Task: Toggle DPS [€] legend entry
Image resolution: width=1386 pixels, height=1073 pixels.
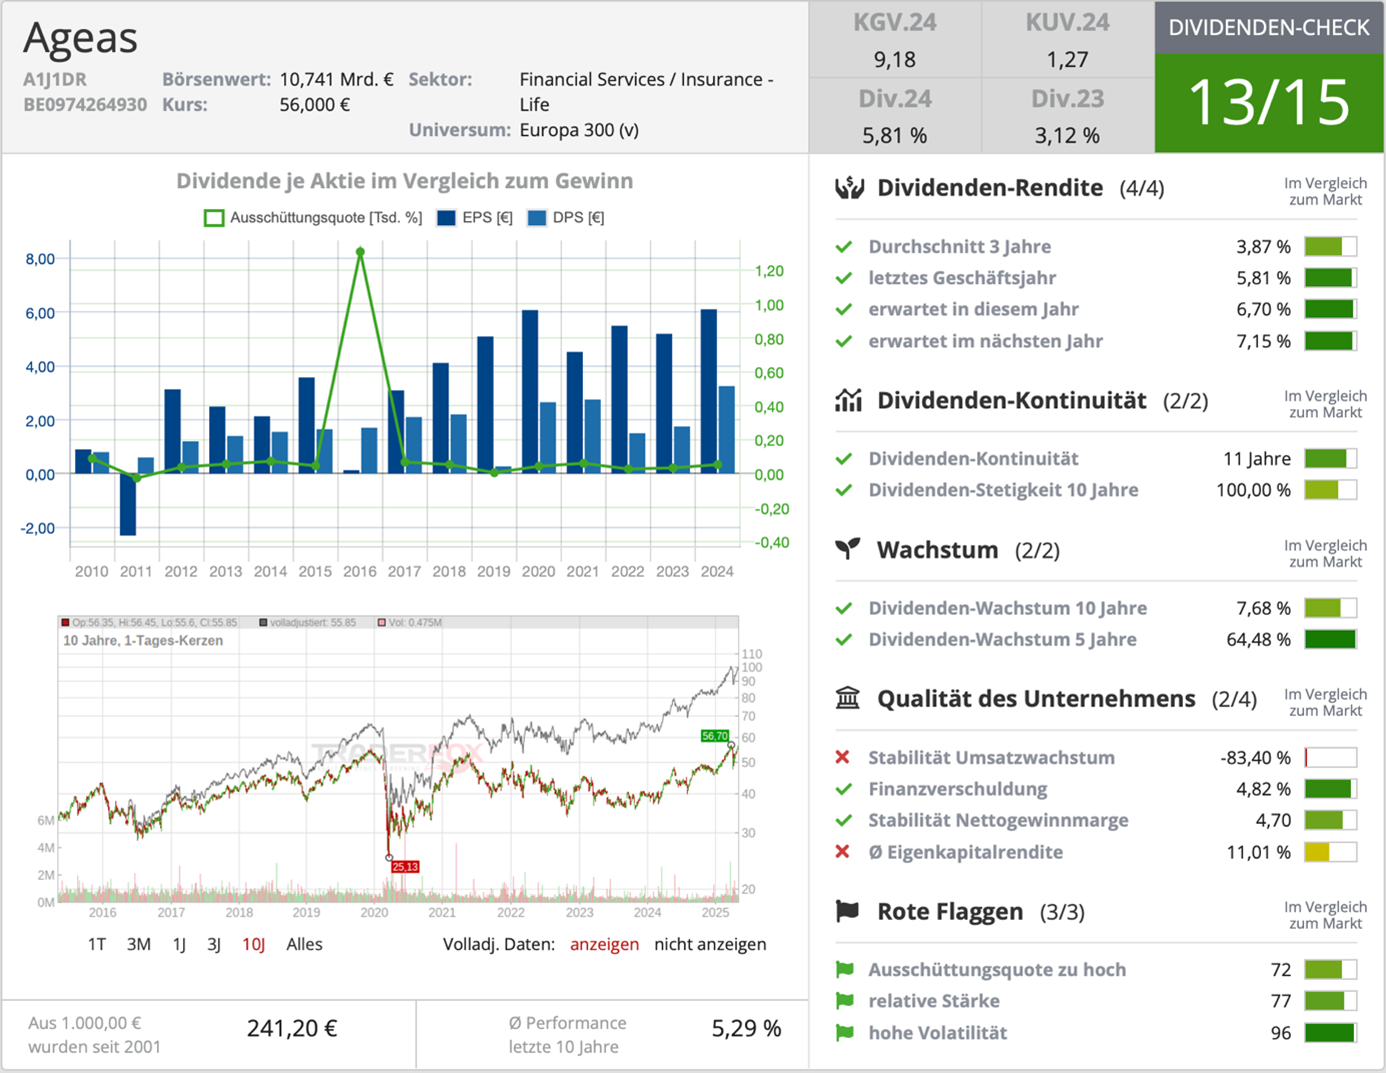Action: (566, 218)
